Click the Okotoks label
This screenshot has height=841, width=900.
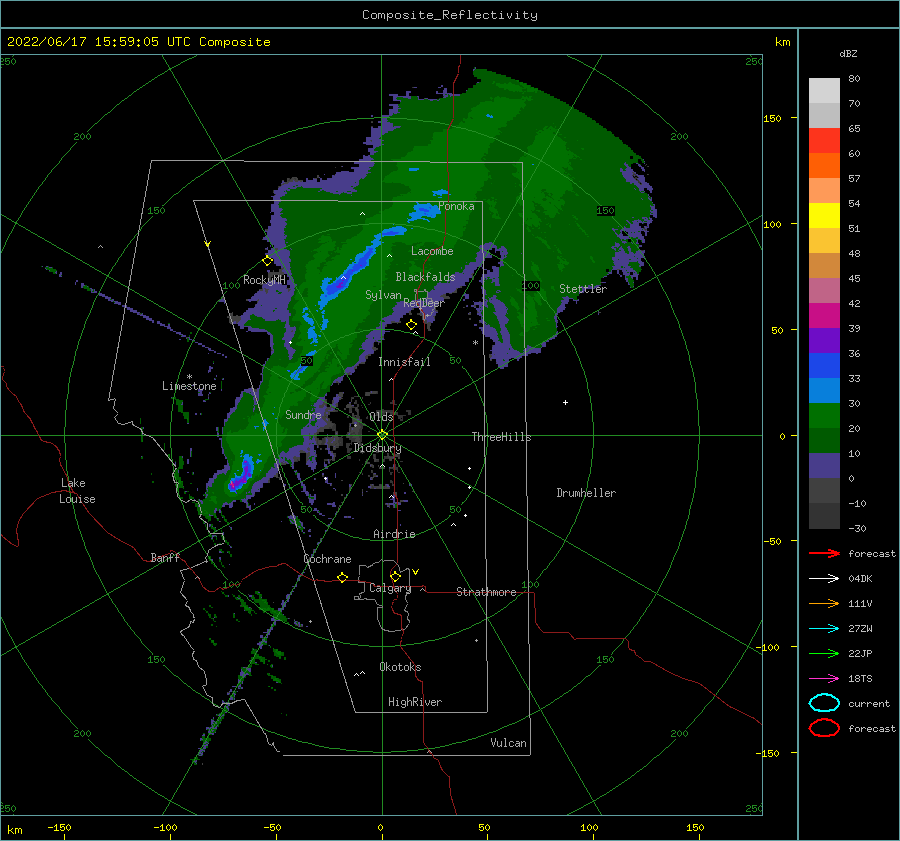[x=400, y=666]
